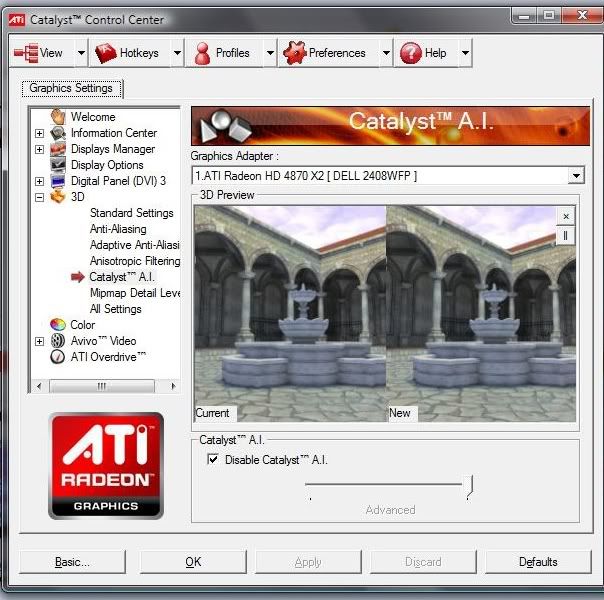Toggle Disable Catalyst A.I. checkbox
This screenshot has height=600, width=604.
(212, 460)
